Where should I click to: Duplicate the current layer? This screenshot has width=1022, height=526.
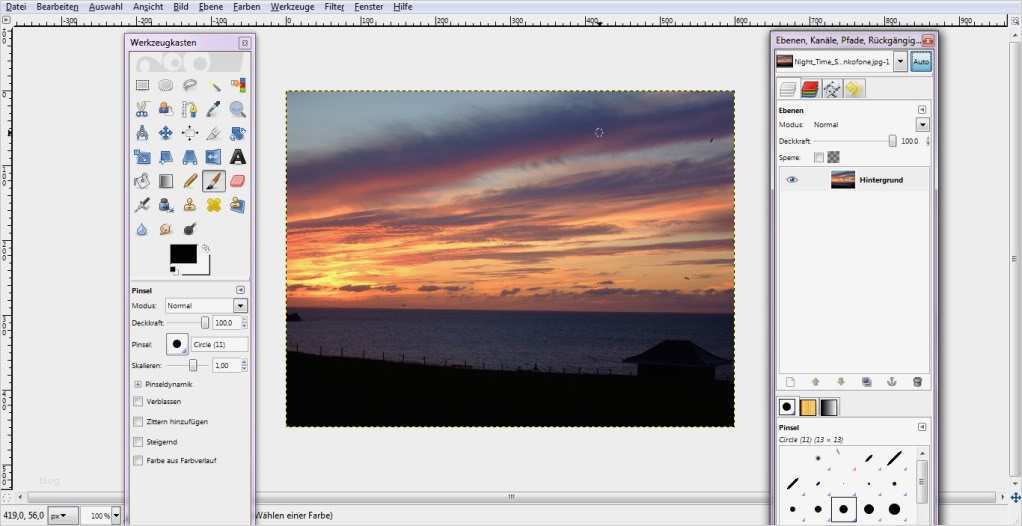[x=866, y=382]
